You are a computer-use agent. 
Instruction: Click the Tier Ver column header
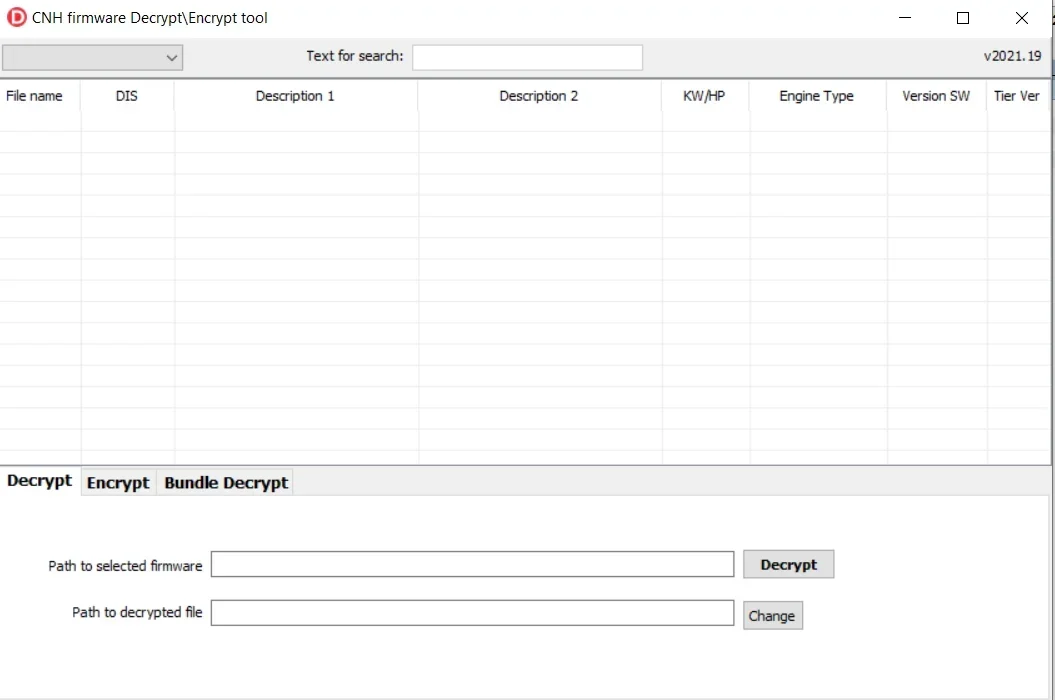(1017, 96)
